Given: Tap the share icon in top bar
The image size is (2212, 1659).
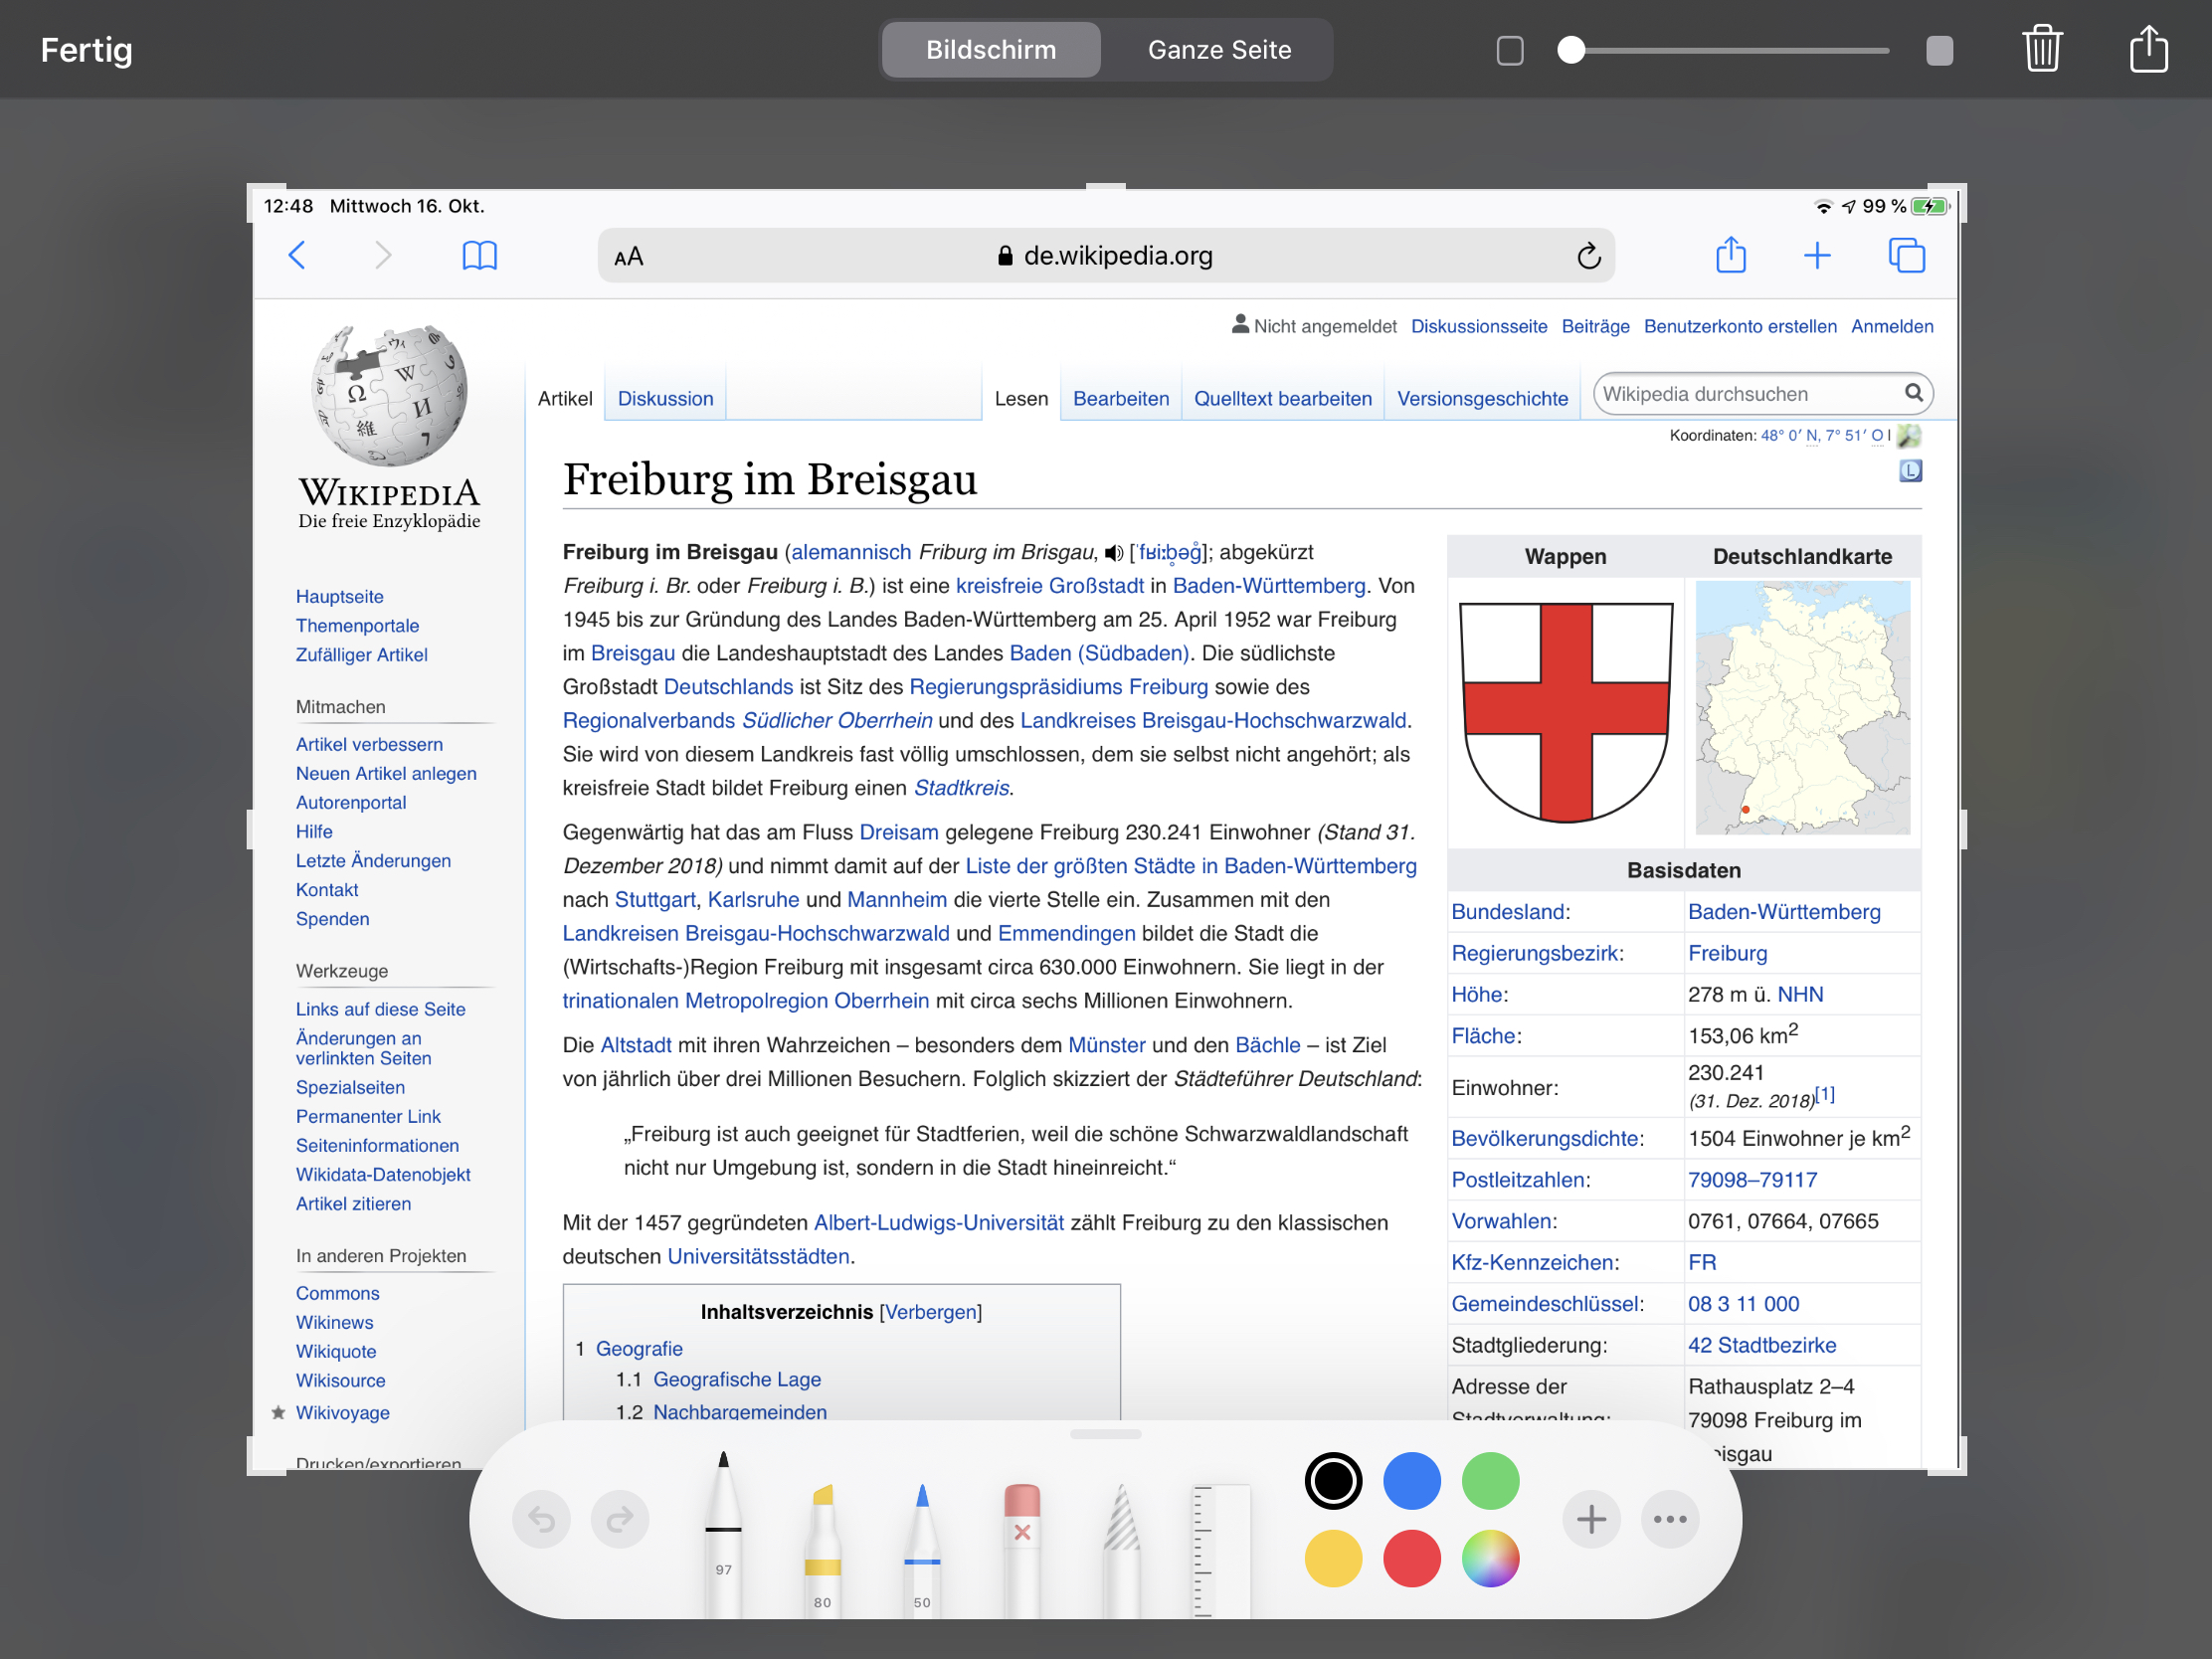Looking at the screenshot, I should (2148, 49).
